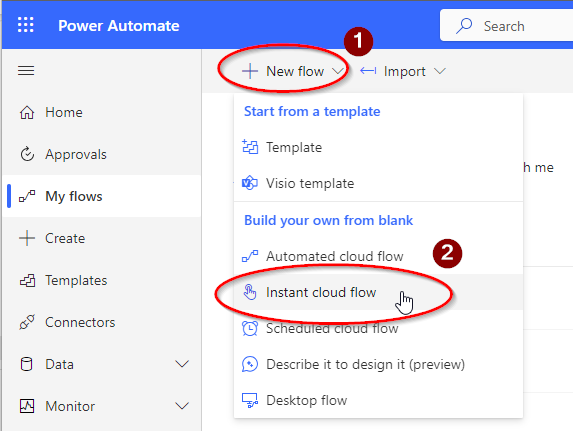Click the Start from a template heading

point(312,111)
